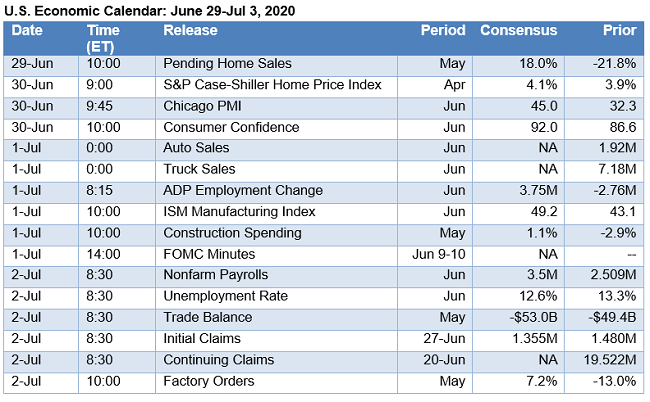Click the Prior column header

(x=619, y=30)
